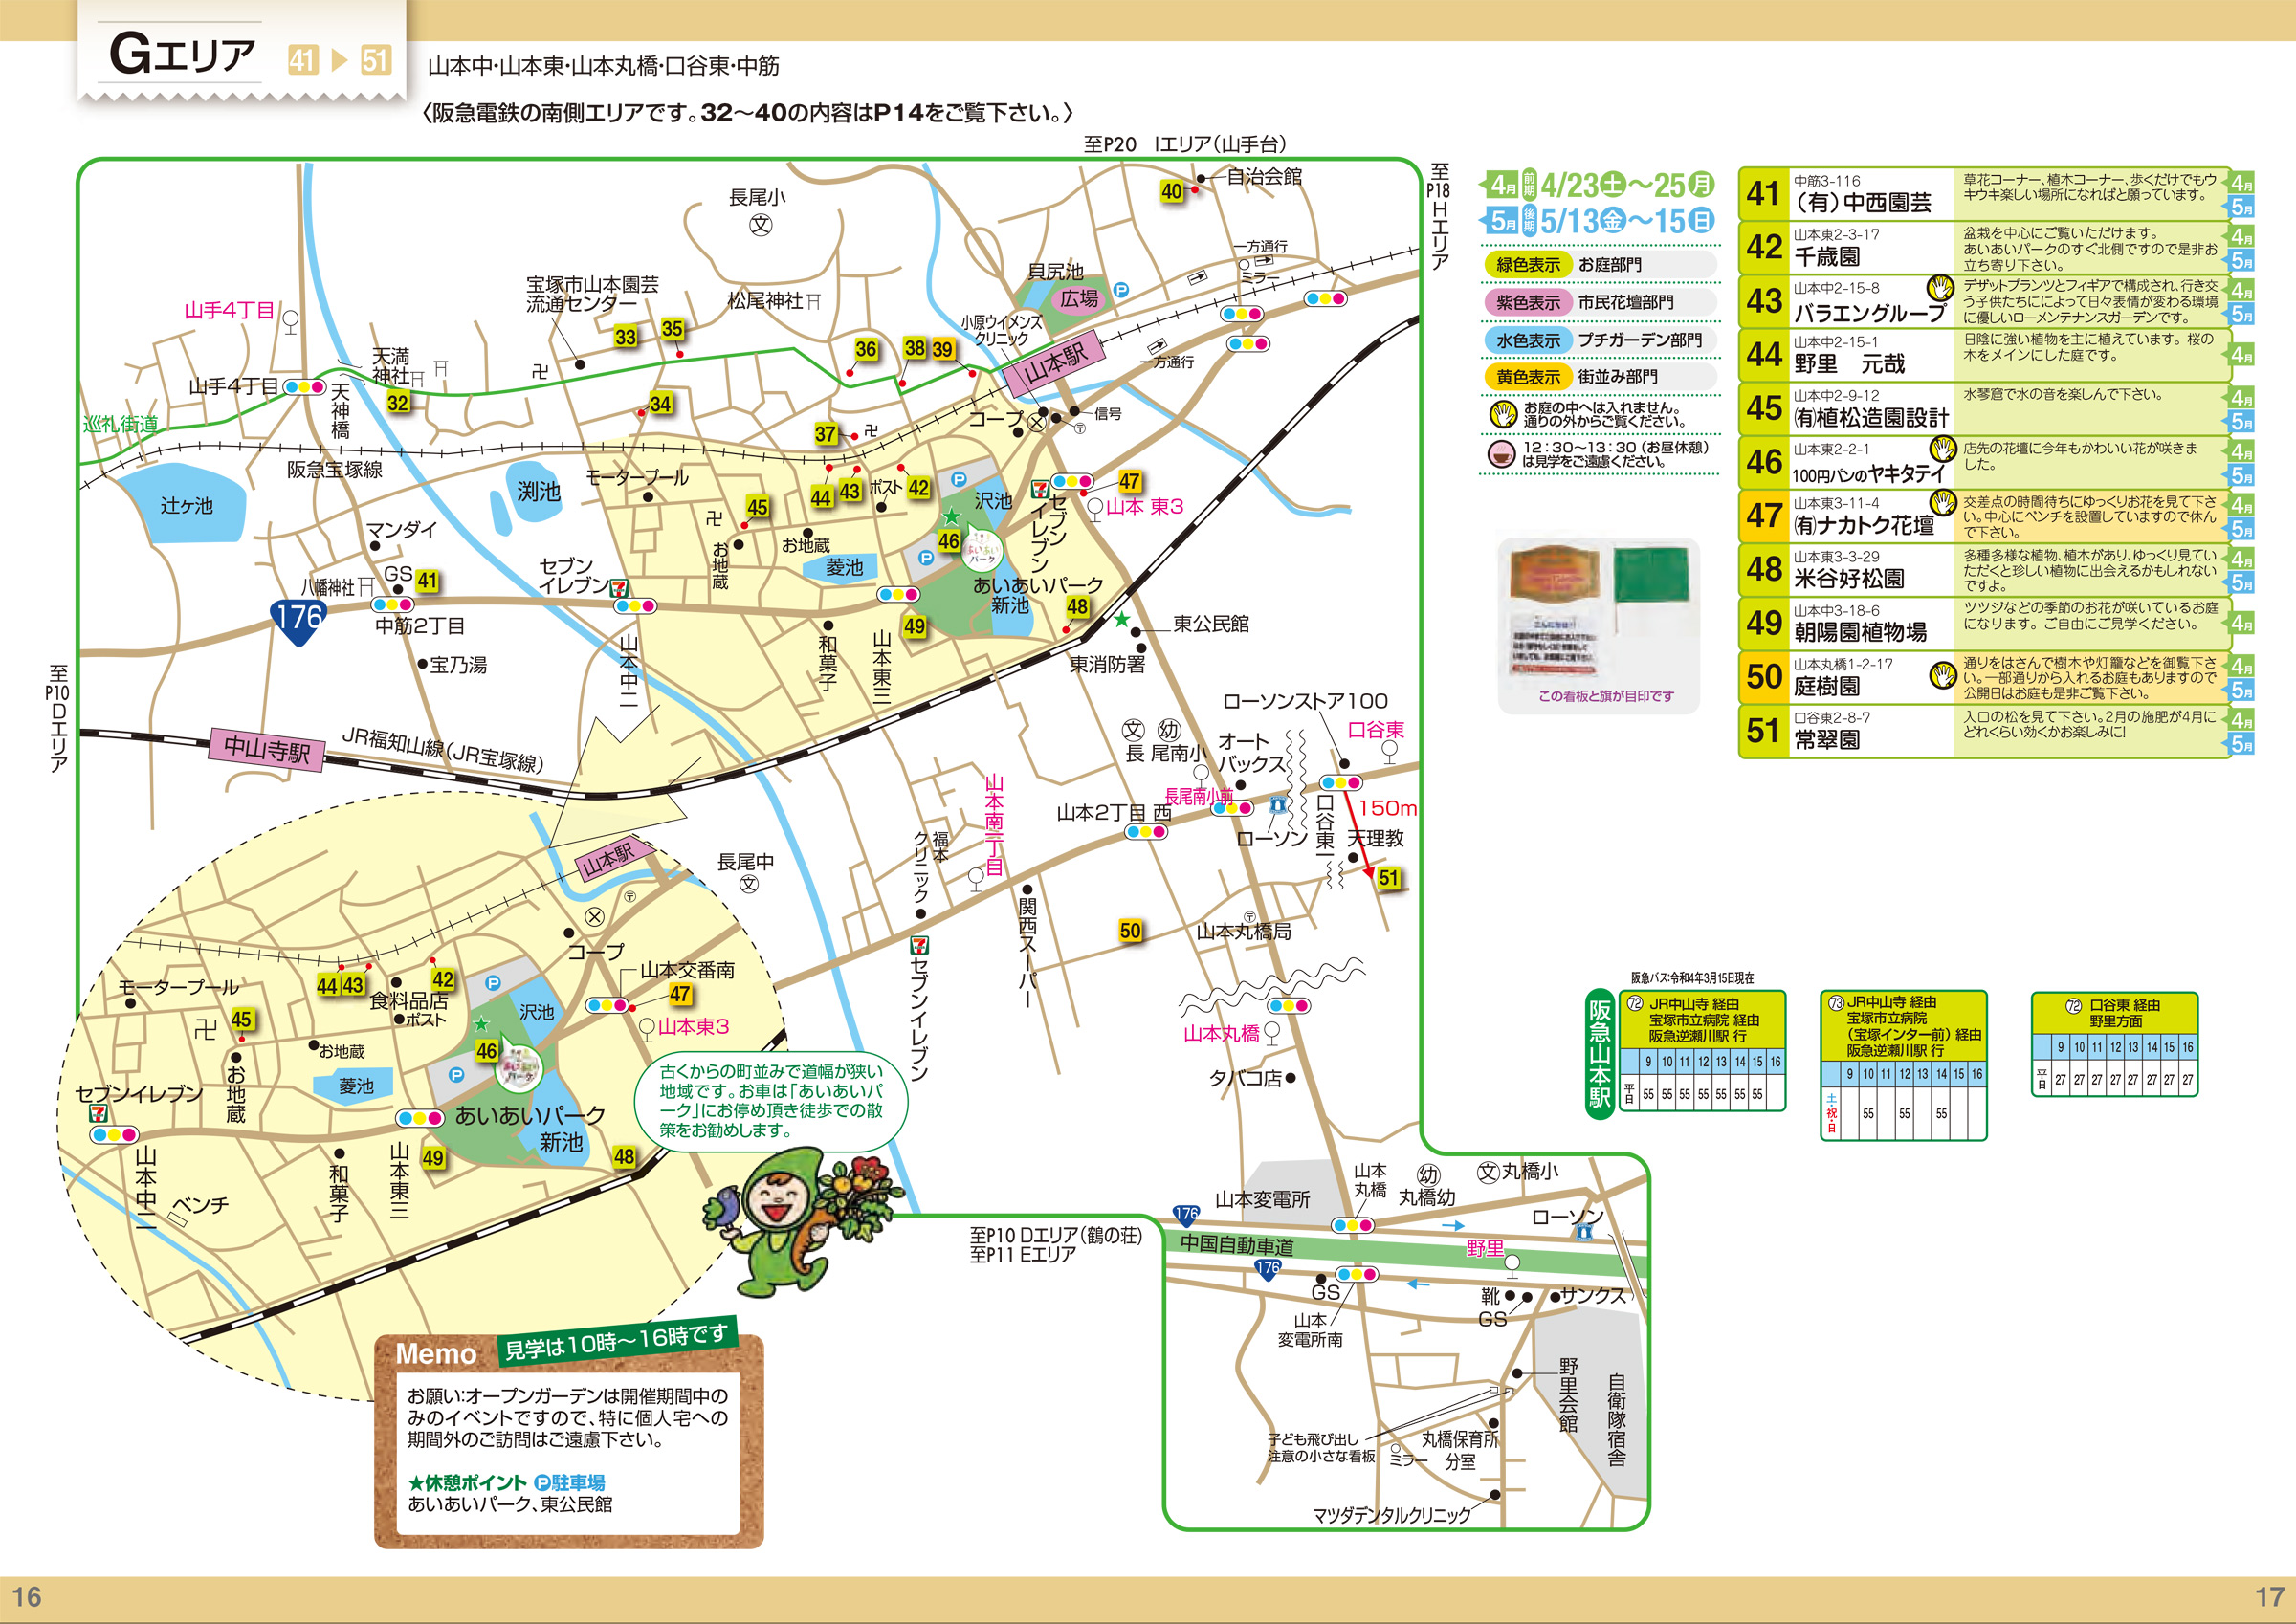Click the 紫色表示 legend swatch

[x=1528, y=303]
